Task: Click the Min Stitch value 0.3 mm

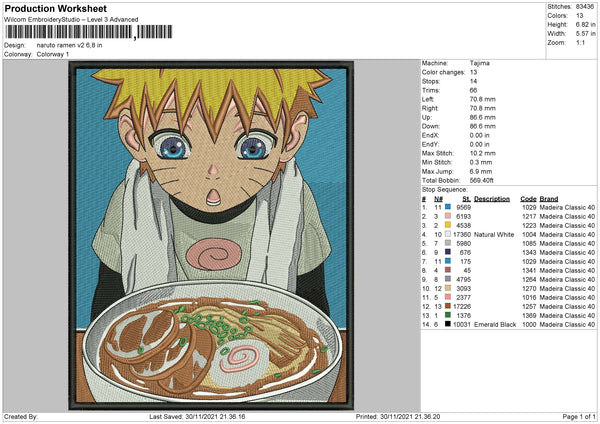Action: pyautogui.click(x=481, y=162)
